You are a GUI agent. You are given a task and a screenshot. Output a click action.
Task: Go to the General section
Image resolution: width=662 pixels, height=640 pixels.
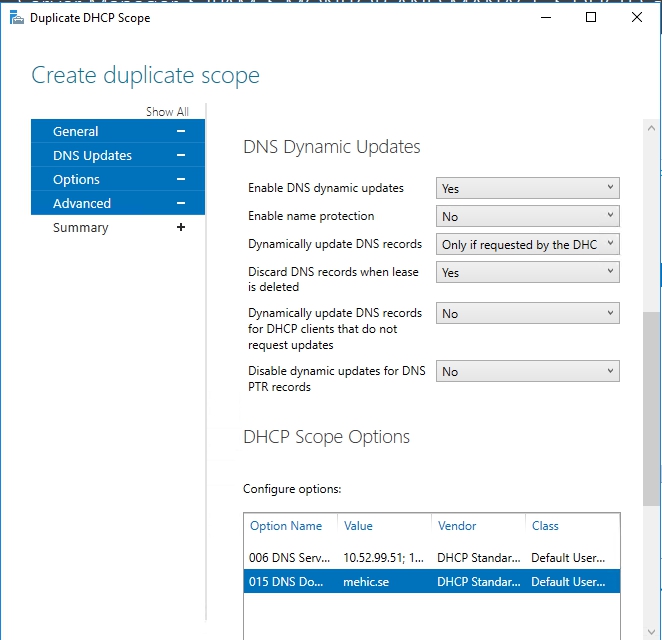click(x=76, y=131)
